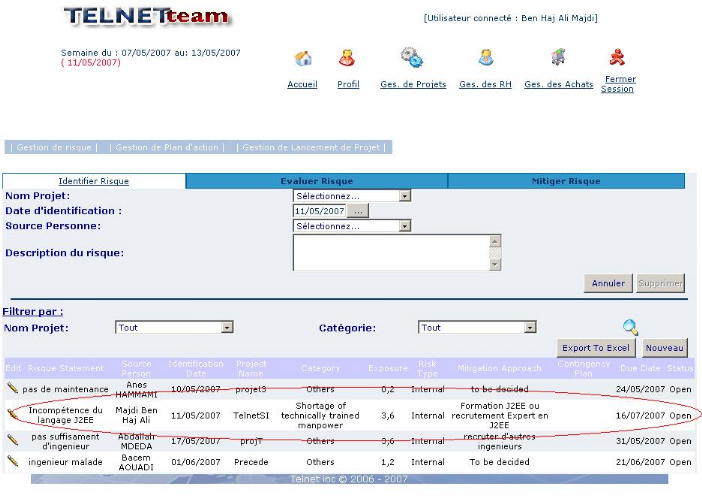The image size is (702, 501).
Task: Click the Accueil home icon
Action: [x=303, y=58]
